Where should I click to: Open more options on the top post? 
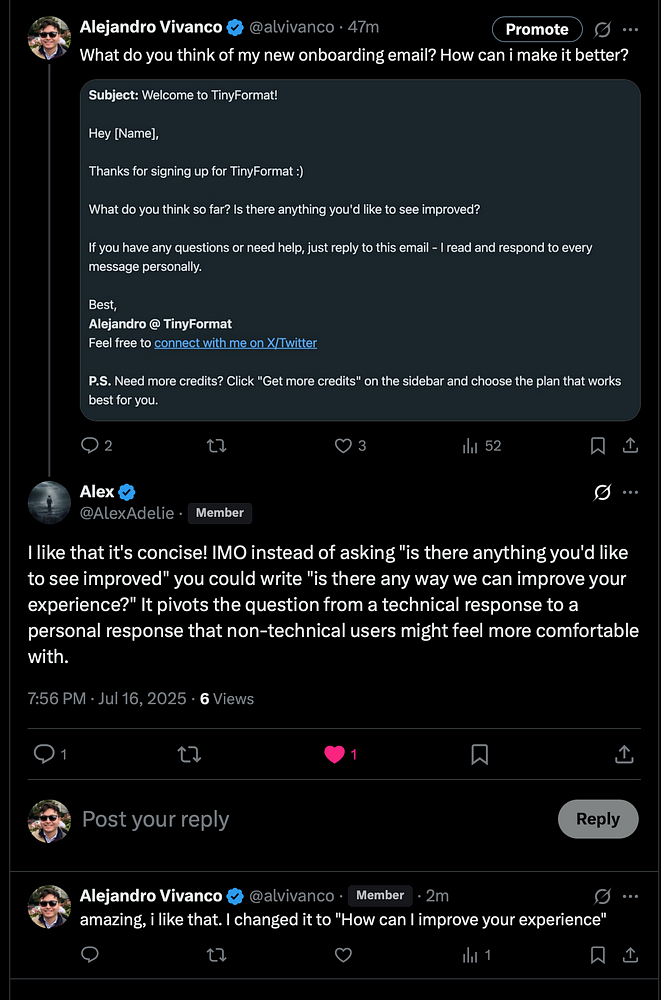[x=630, y=29]
